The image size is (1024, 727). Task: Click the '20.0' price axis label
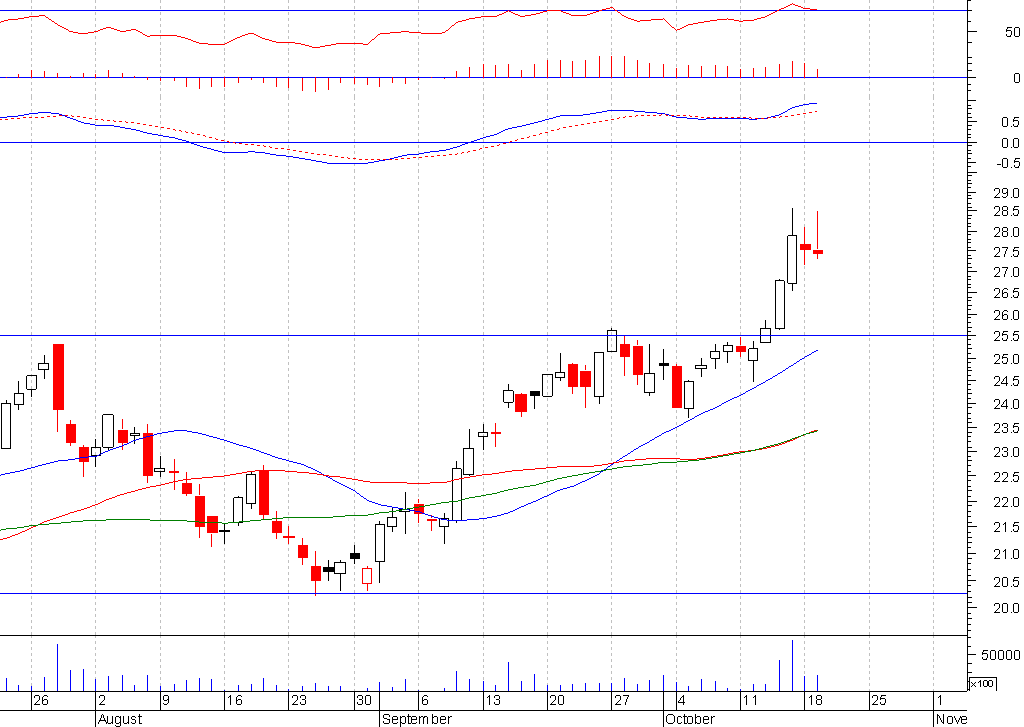tap(1006, 608)
